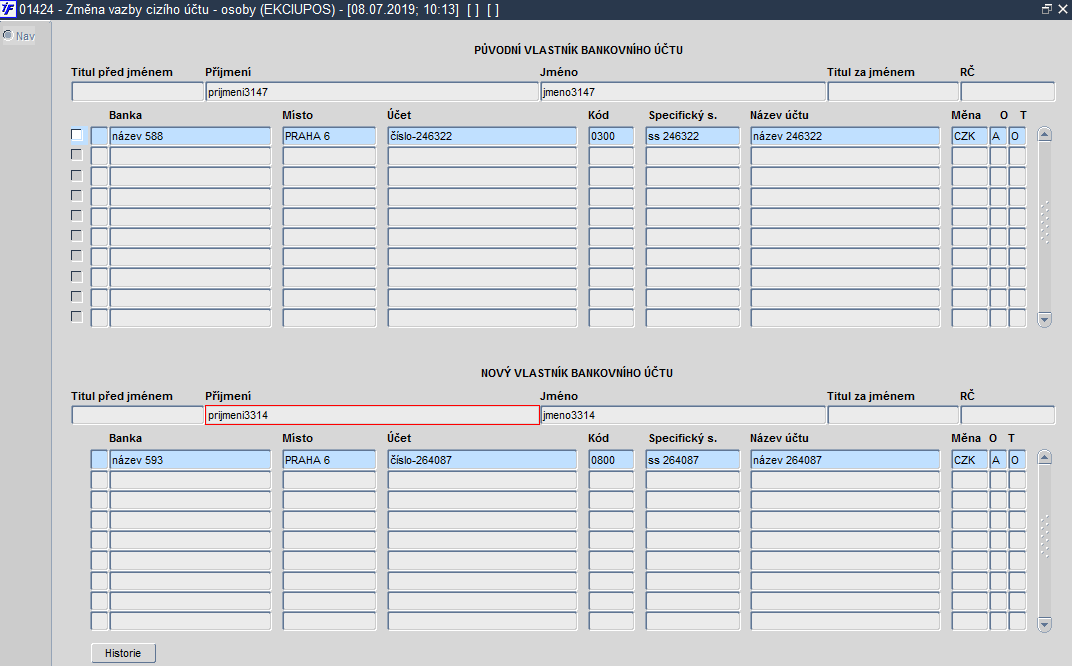Click the T column cell in the název 264087 row
1072x666 pixels.
tap(1017, 460)
